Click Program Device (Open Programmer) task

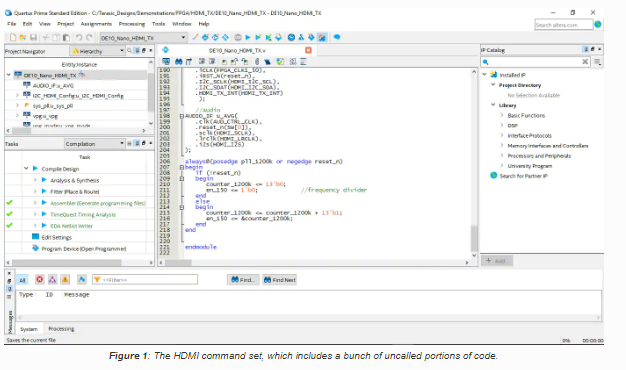pyautogui.click(x=84, y=249)
